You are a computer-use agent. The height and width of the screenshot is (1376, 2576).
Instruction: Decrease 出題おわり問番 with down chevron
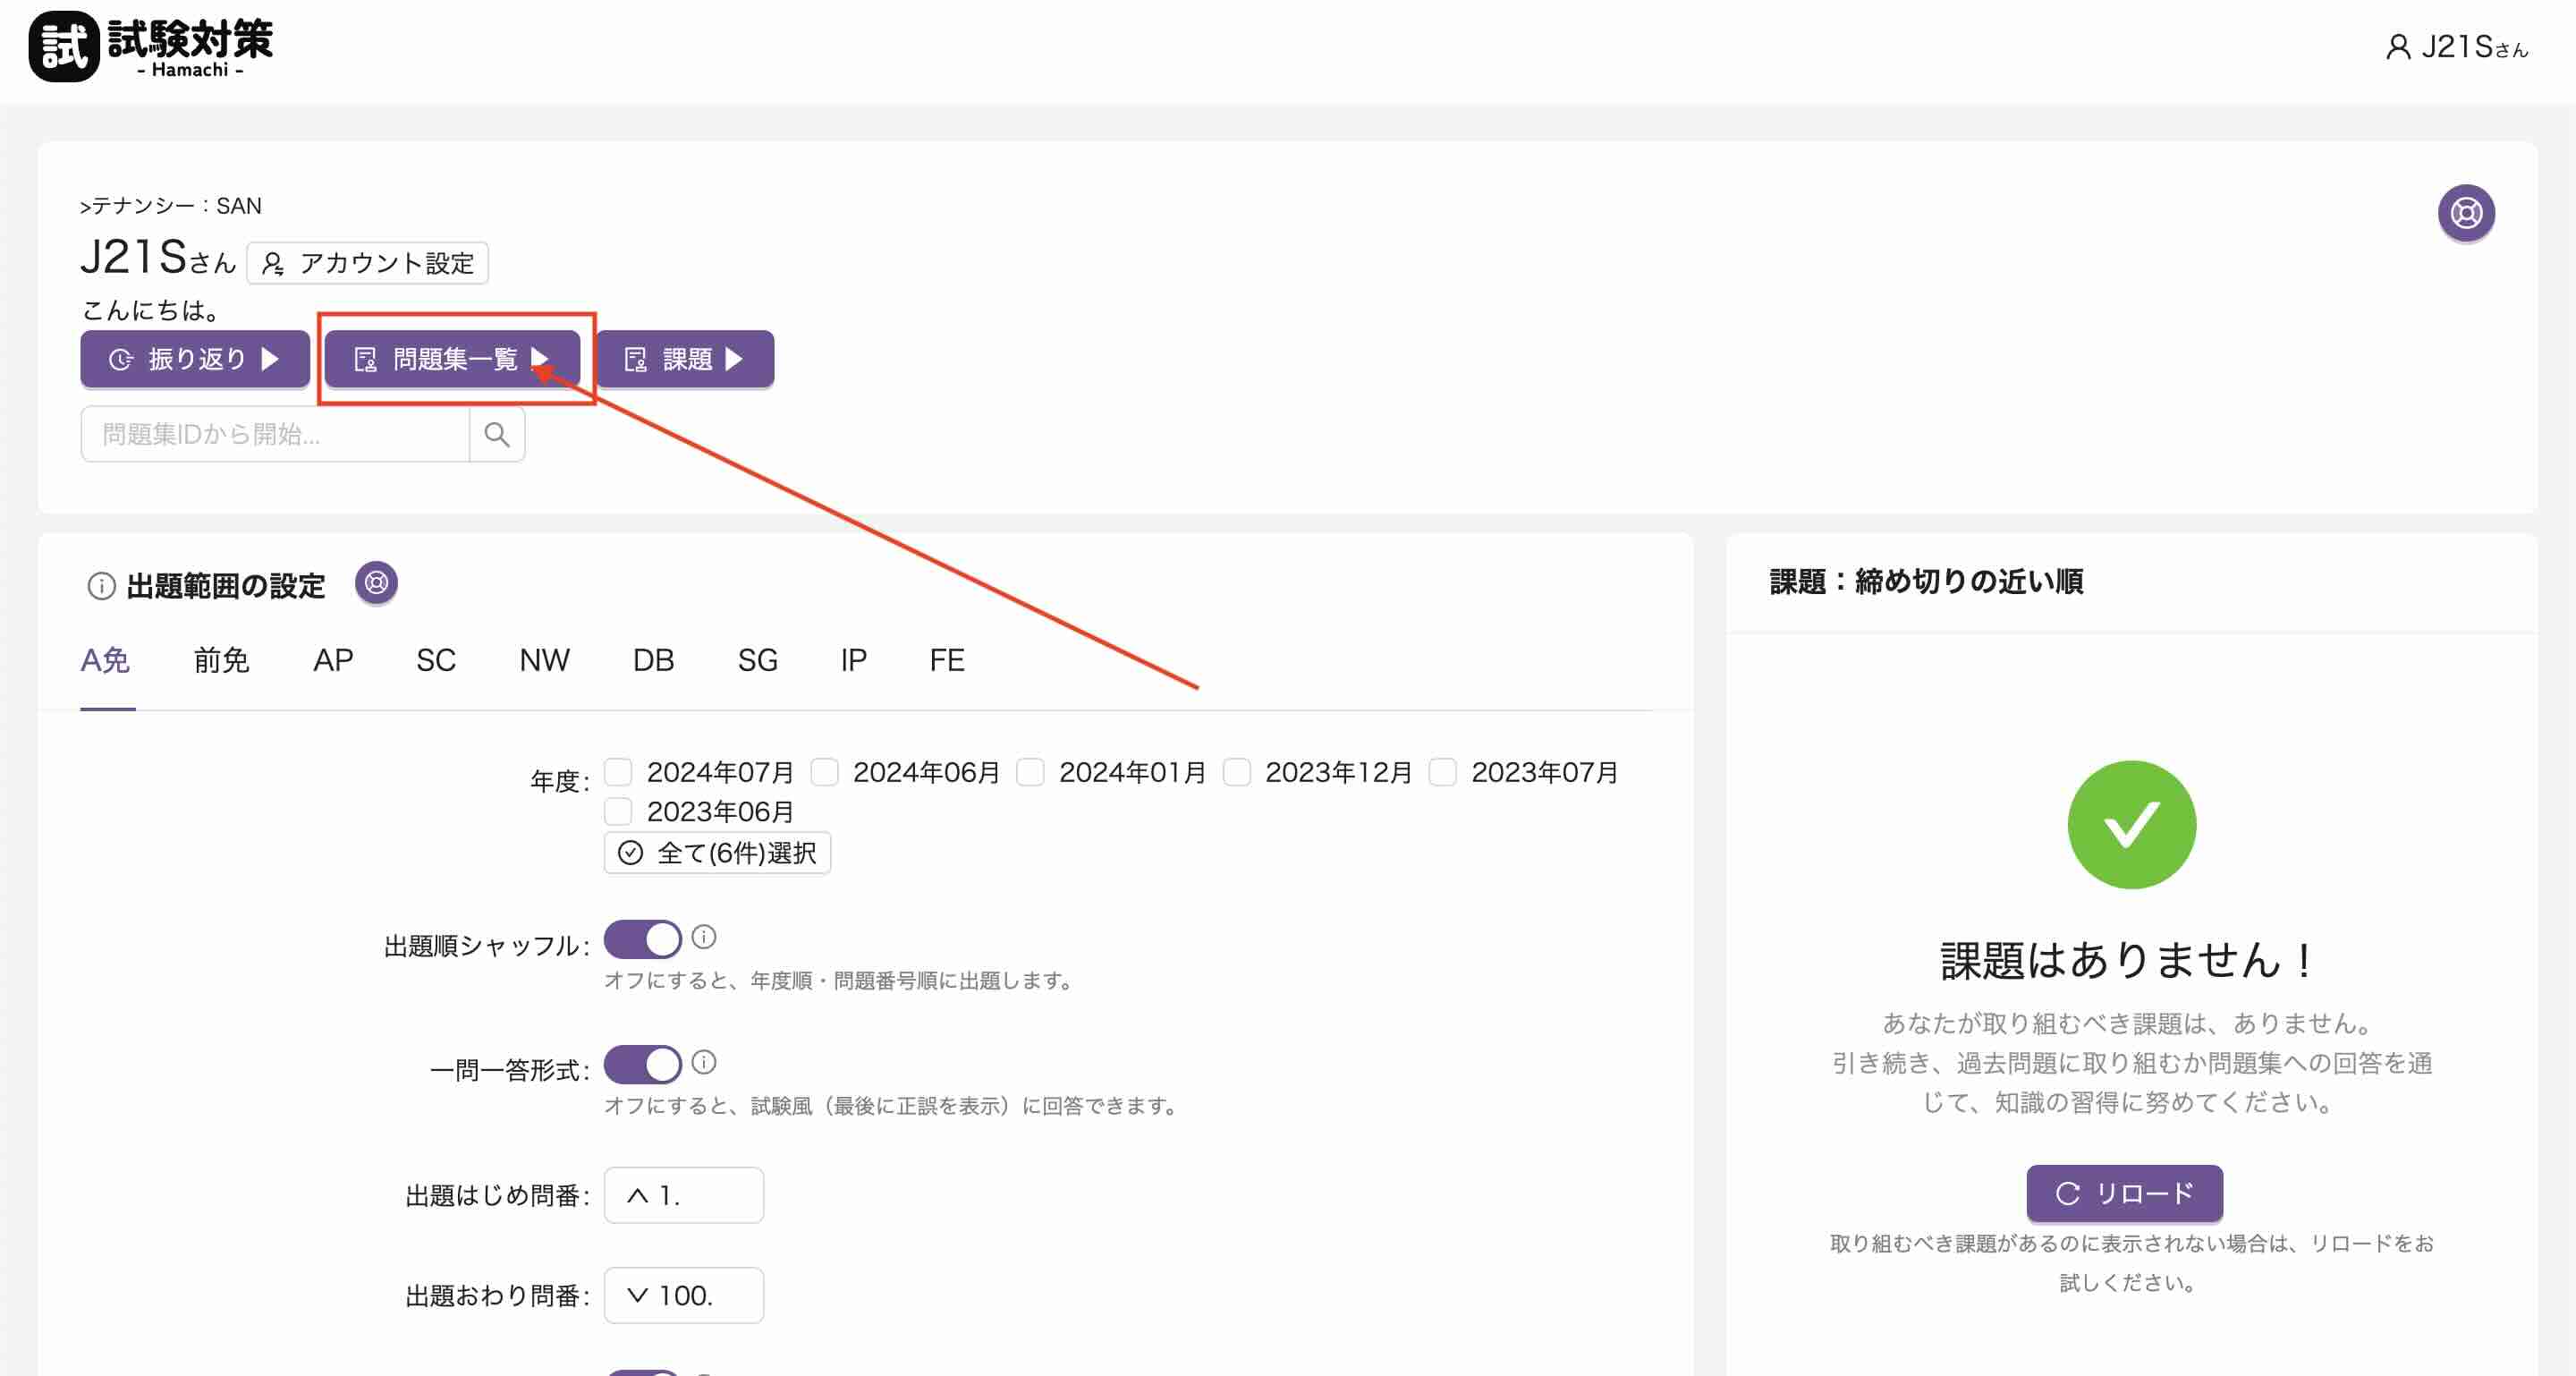point(637,1295)
